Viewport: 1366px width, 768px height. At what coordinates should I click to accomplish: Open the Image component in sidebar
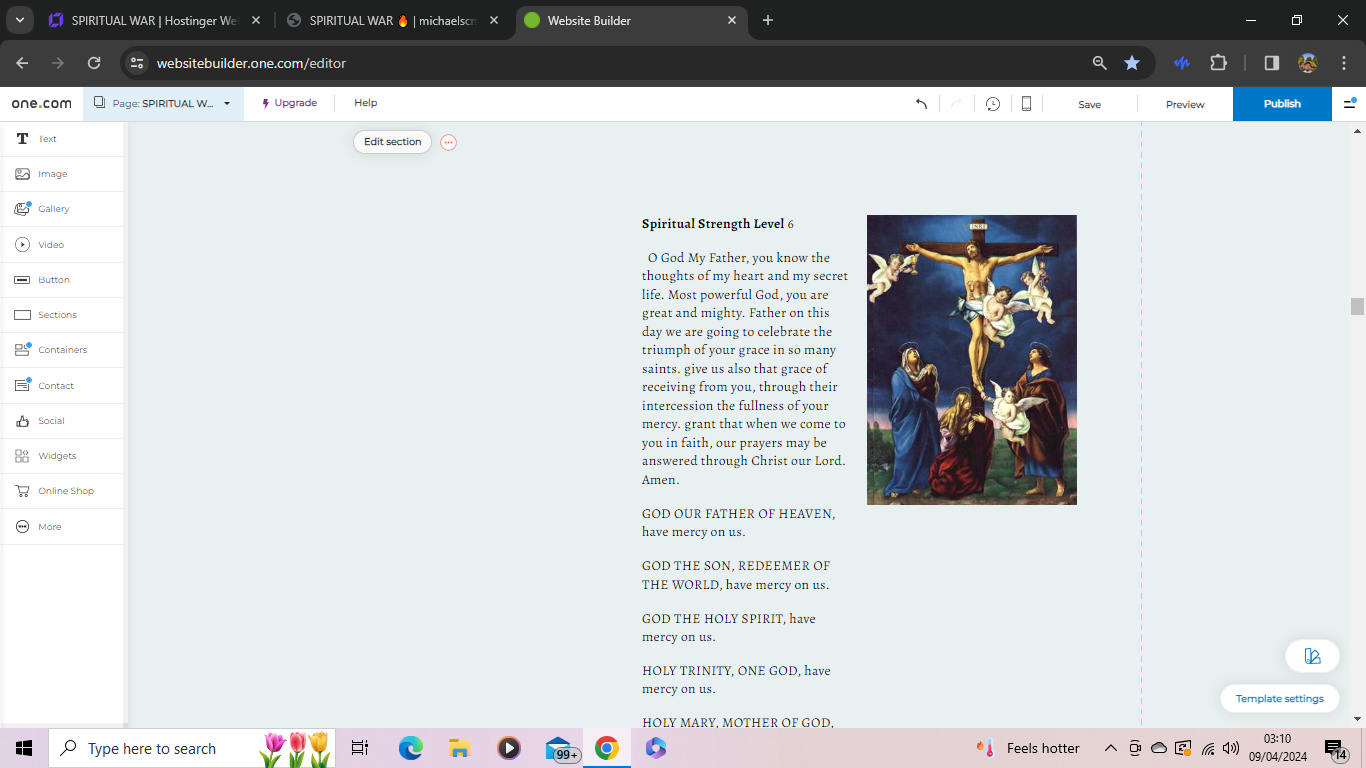coord(62,174)
